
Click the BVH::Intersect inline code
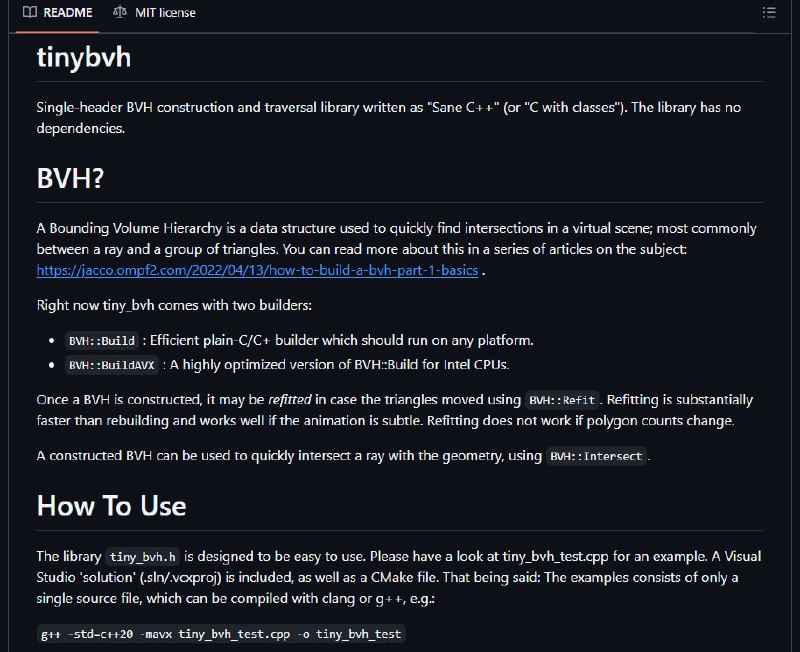coord(596,456)
